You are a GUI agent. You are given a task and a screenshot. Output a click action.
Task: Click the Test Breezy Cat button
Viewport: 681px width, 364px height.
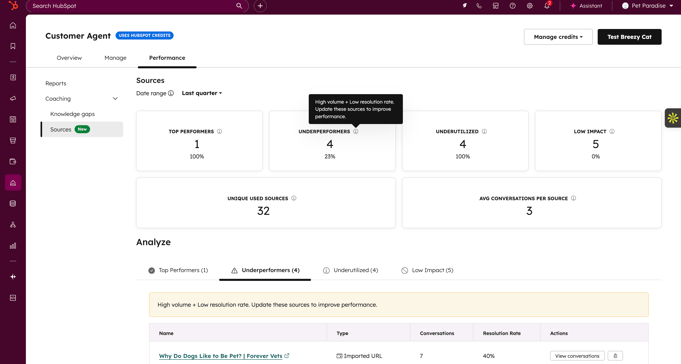coord(629,37)
